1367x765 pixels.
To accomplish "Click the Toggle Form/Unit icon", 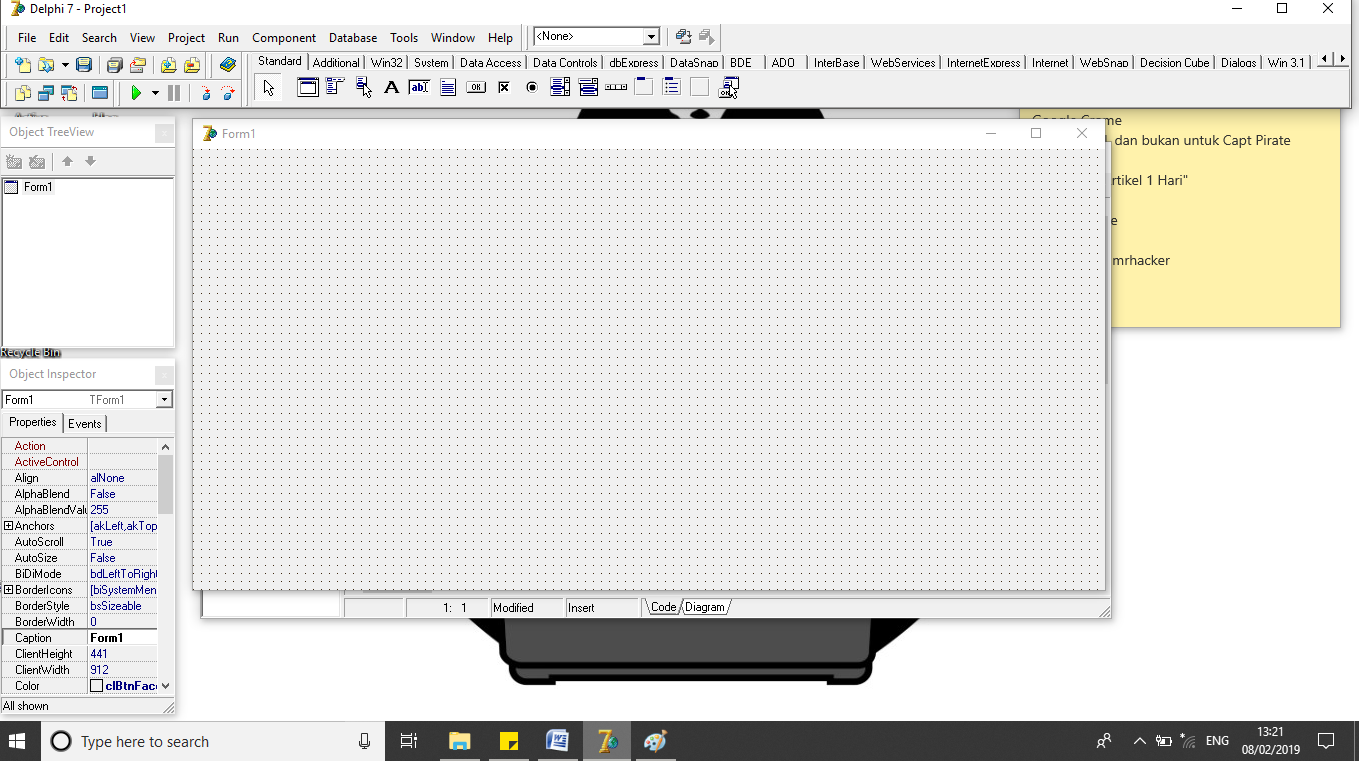I will tap(69, 93).
